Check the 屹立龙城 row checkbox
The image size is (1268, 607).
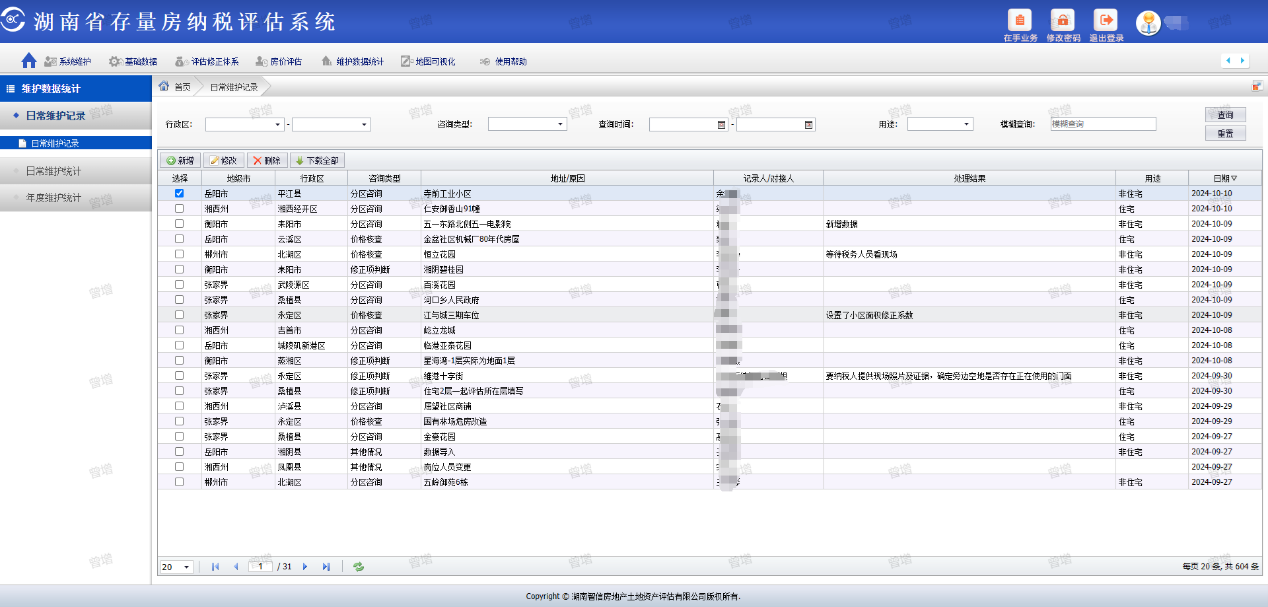pos(179,330)
